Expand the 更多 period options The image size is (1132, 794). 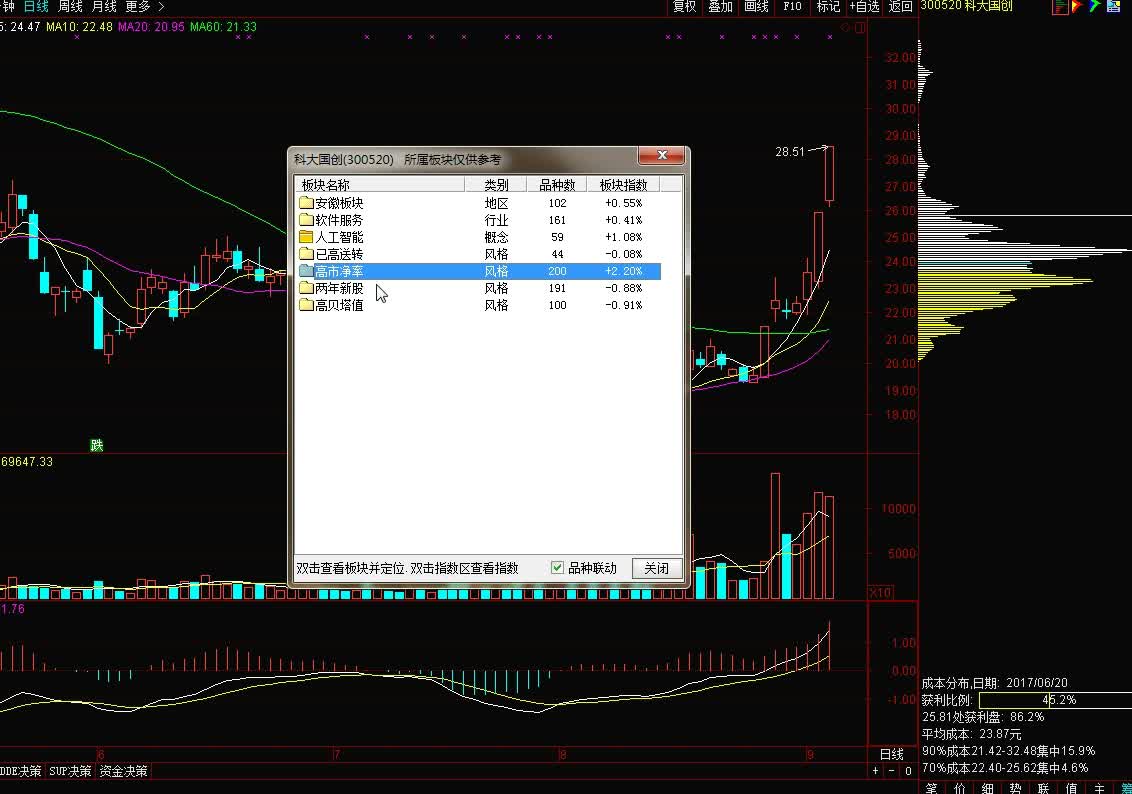(144, 6)
